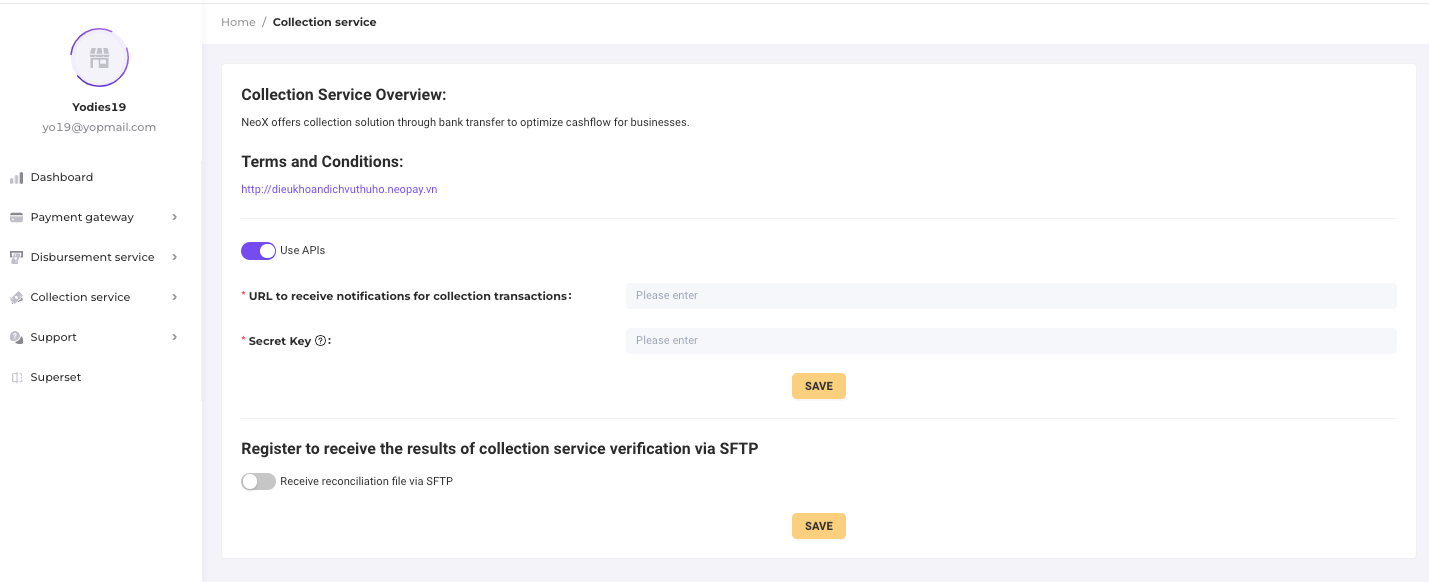Focus the notification URL input field
The image size is (1429, 582).
pyautogui.click(x=1010, y=296)
